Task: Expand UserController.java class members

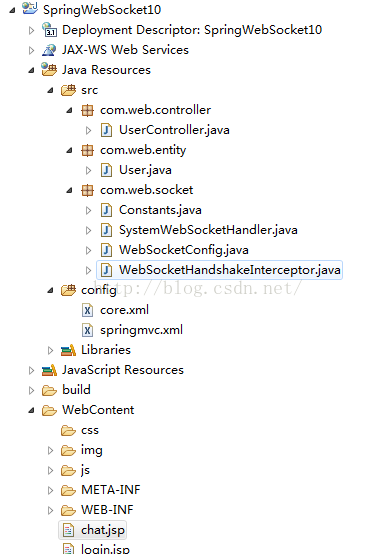Action: tap(89, 131)
